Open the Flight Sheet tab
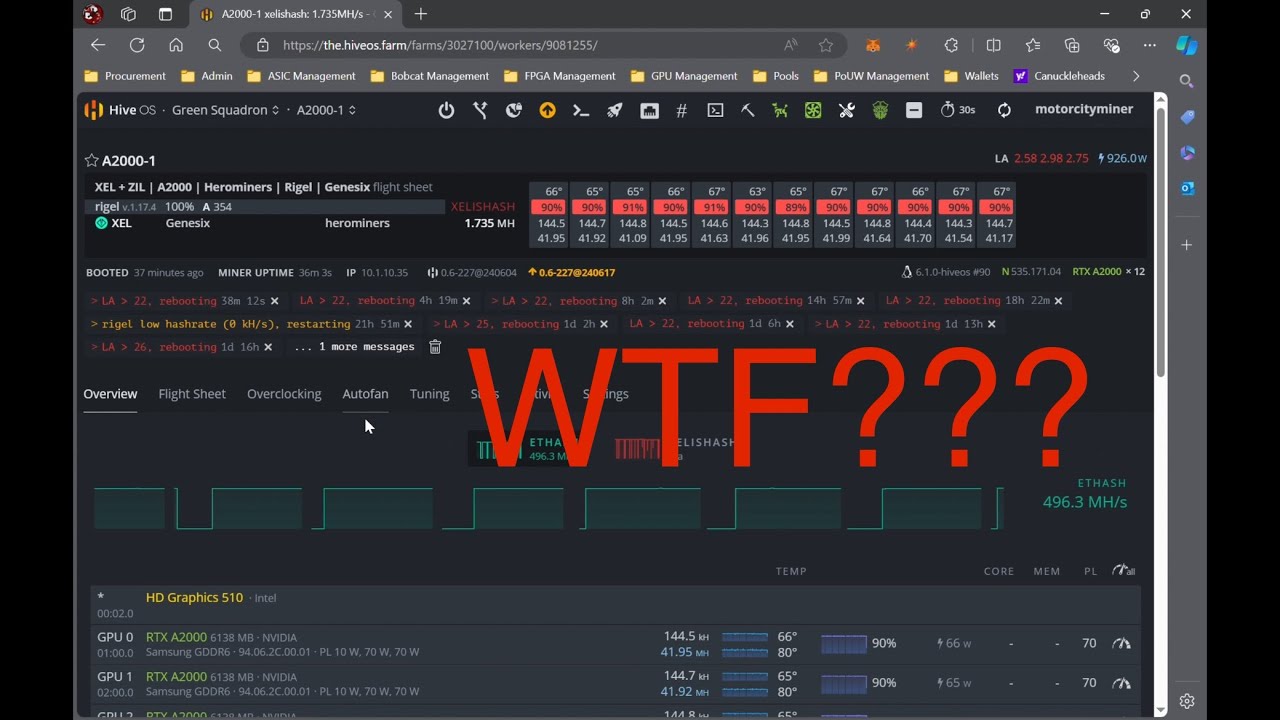This screenshot has height=720, width=1280. [192, 394]
